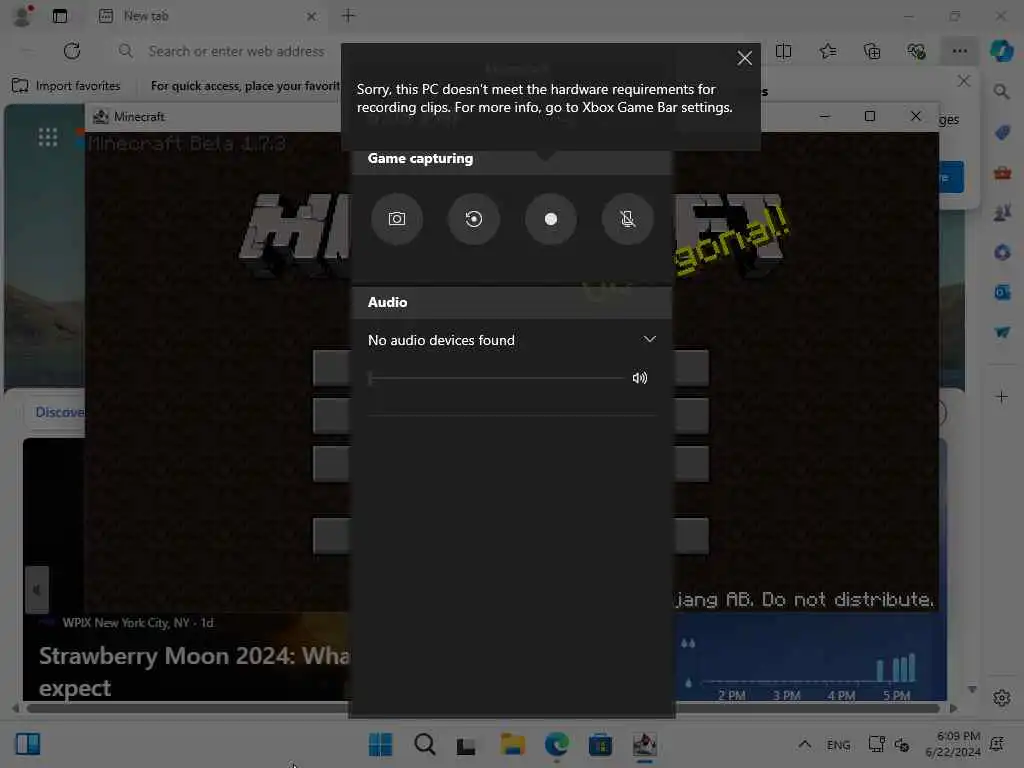The image size is (1024, 768).
Task: Open sidebar Drop paper plane icon
Action: point(1002,332)
